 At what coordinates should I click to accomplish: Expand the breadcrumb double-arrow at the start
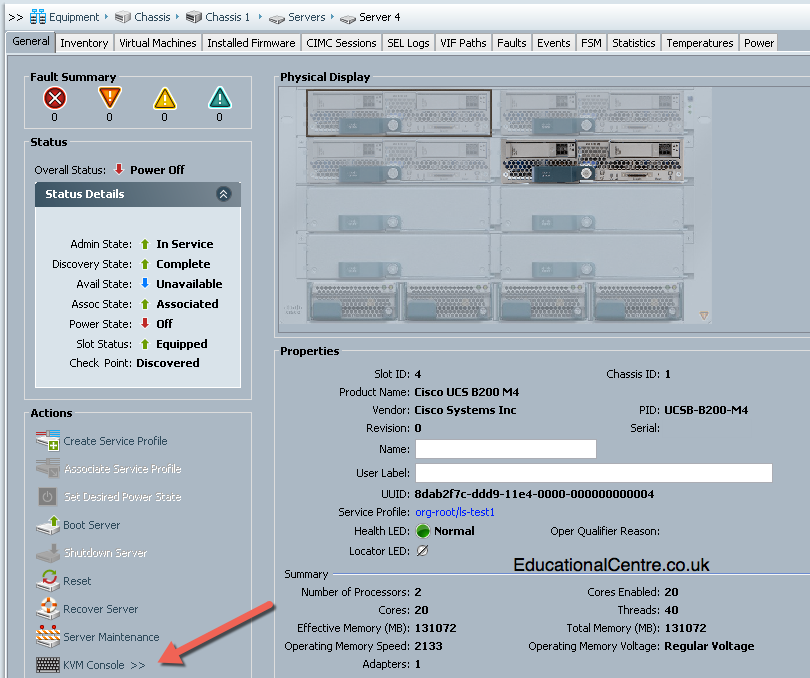point(15,17)
